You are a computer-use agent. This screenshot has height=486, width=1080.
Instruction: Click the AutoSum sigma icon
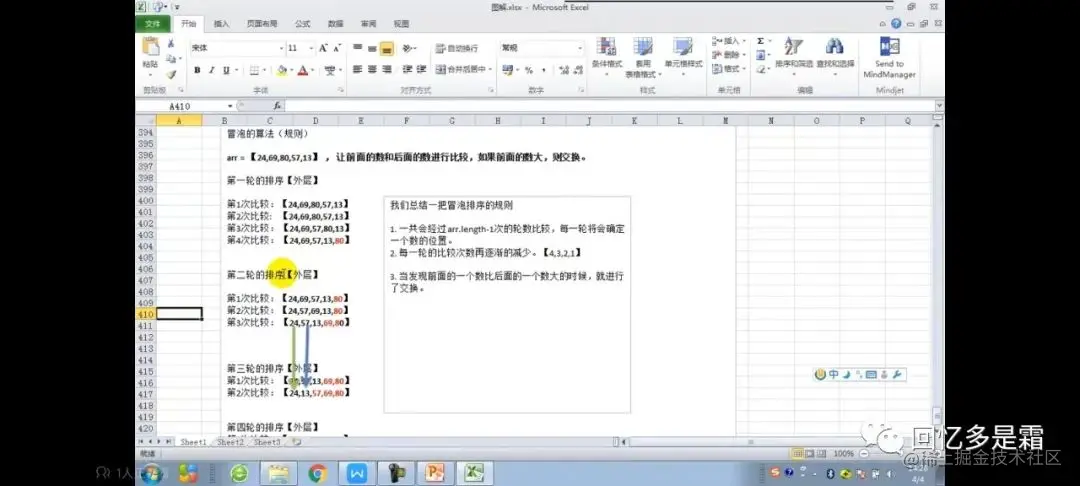(760, 41)
